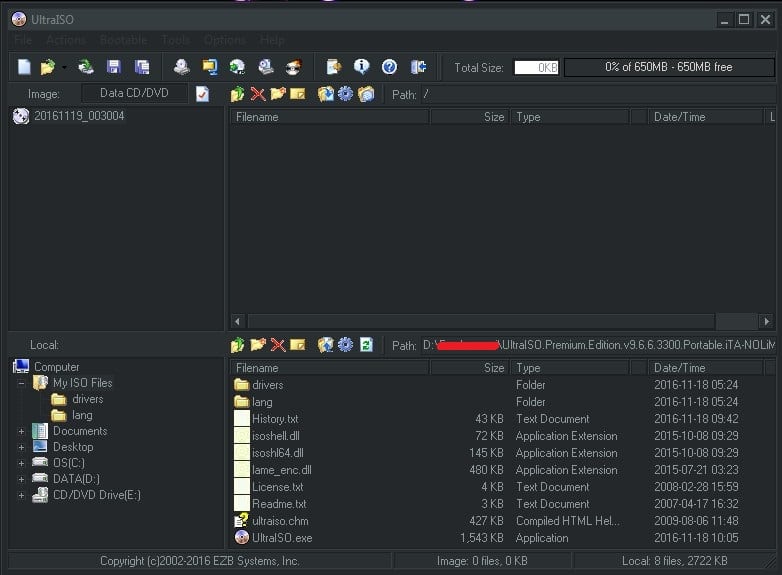The height and width of the screenshot is (575, 782).
Task: Click right arrow of image pane horizontal scrollbar
Action: click(x=767, y=322)
